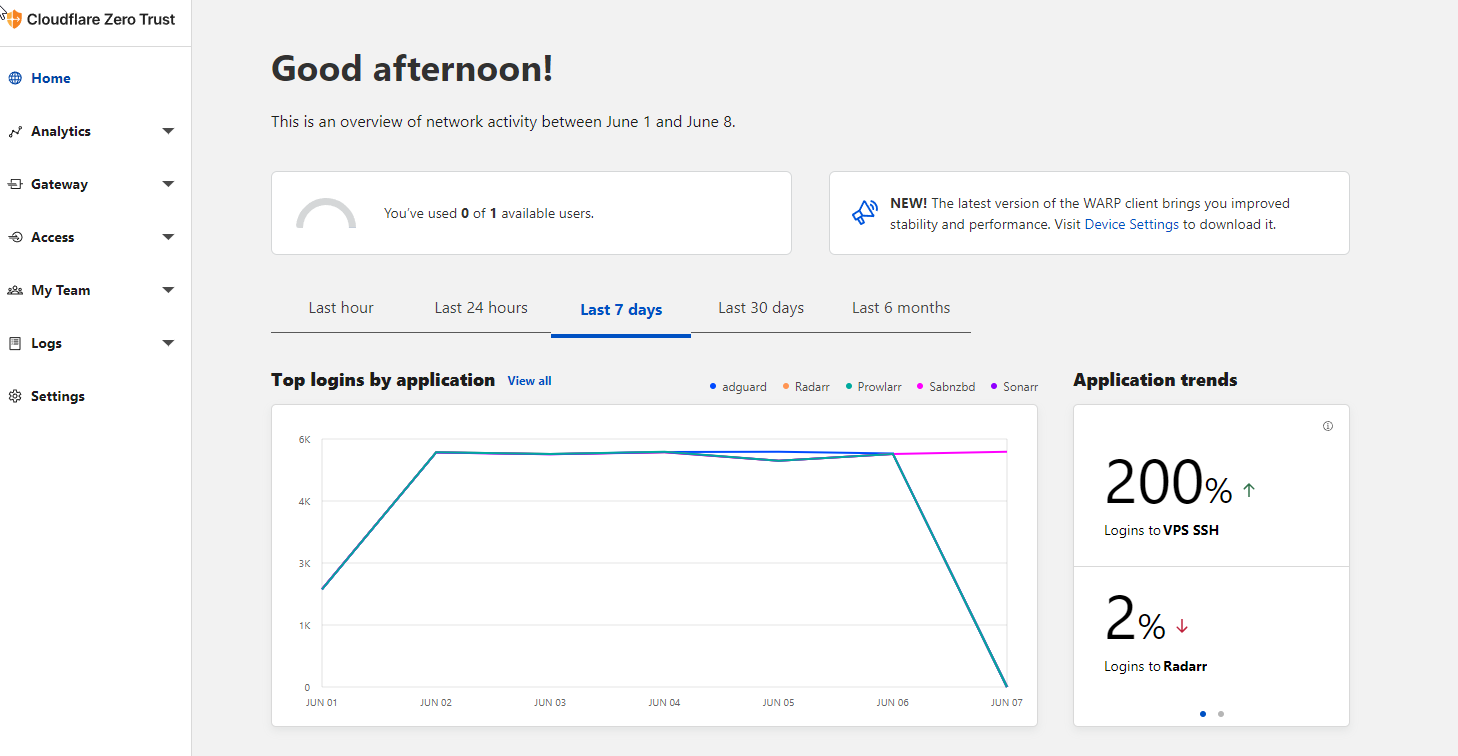The height and width of the screenshot is (756, 1458).
Task: Toggle the Prowlarr legend dot
Action: tap(848, 386)
